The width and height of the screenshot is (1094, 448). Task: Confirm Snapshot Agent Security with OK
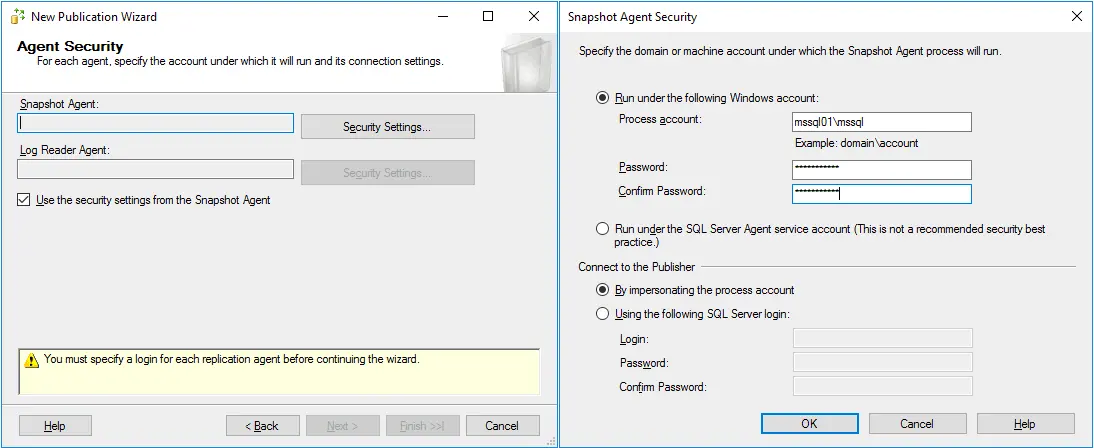tap(809, 424)
